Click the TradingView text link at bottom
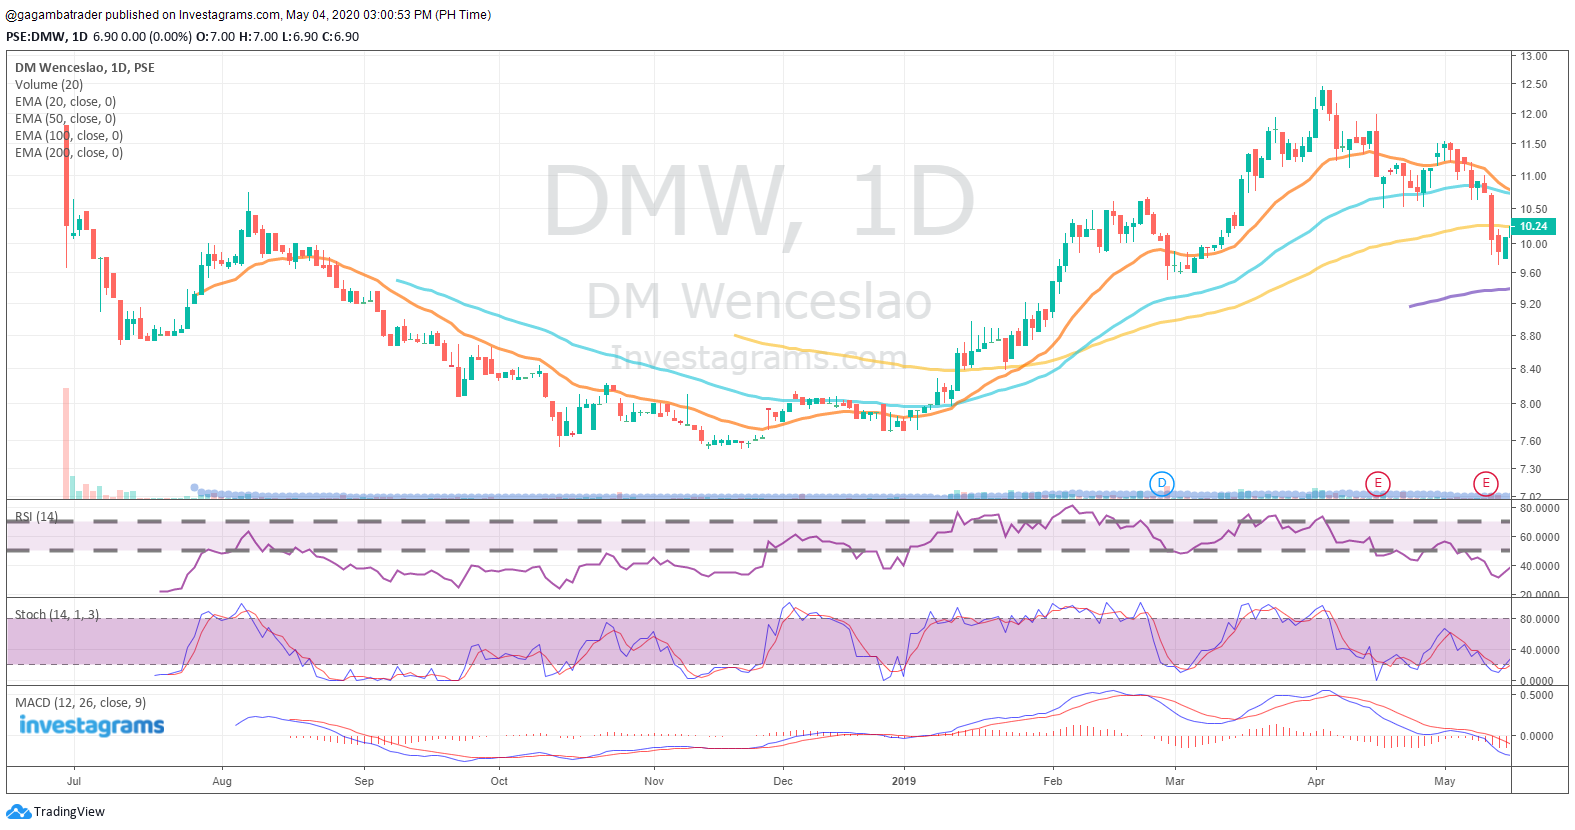The height and width of the screenshot is (830, 1575). pos(69,812)
